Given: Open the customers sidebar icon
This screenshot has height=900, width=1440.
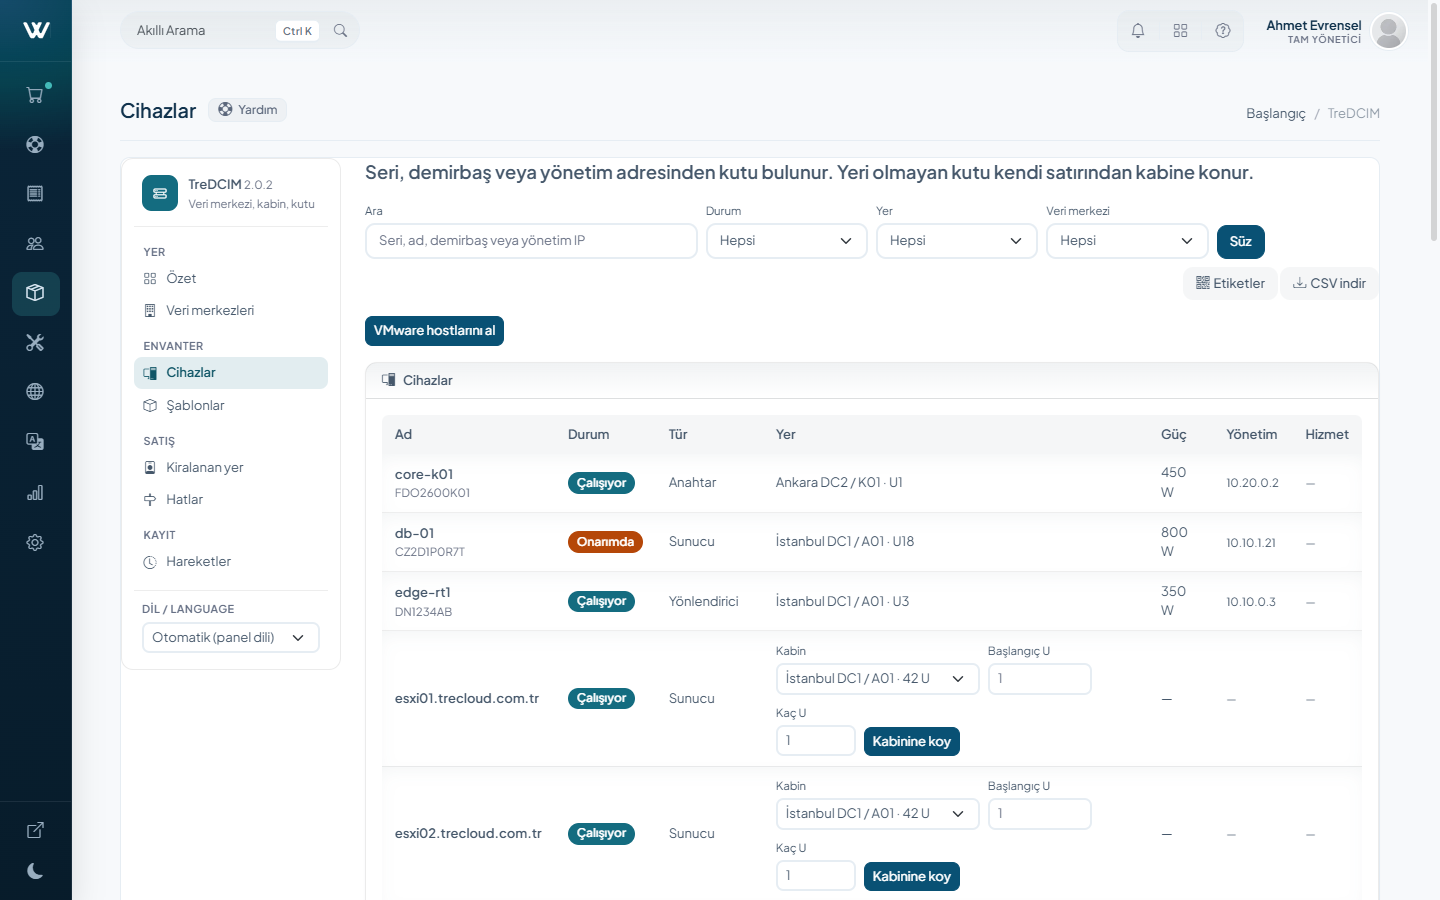Looking at the screenshot, I should point(35,243).
